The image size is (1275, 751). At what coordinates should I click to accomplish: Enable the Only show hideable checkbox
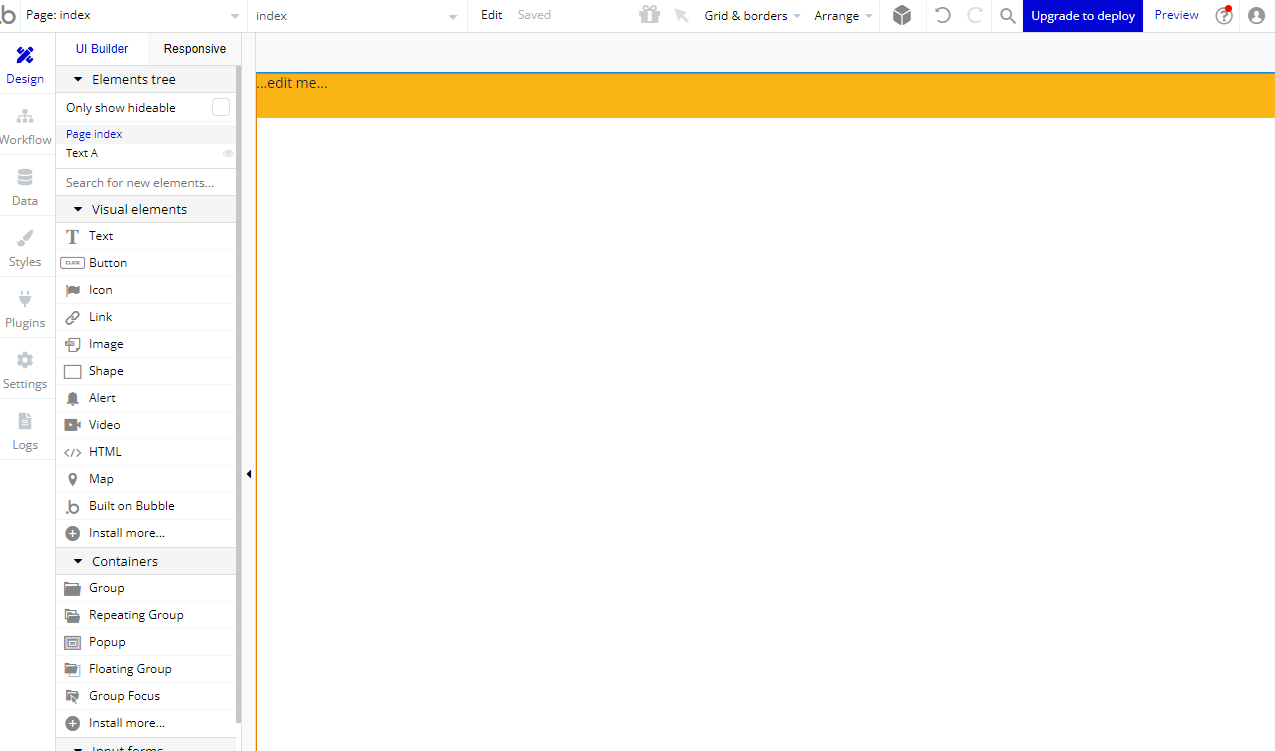tap(221, 108)
